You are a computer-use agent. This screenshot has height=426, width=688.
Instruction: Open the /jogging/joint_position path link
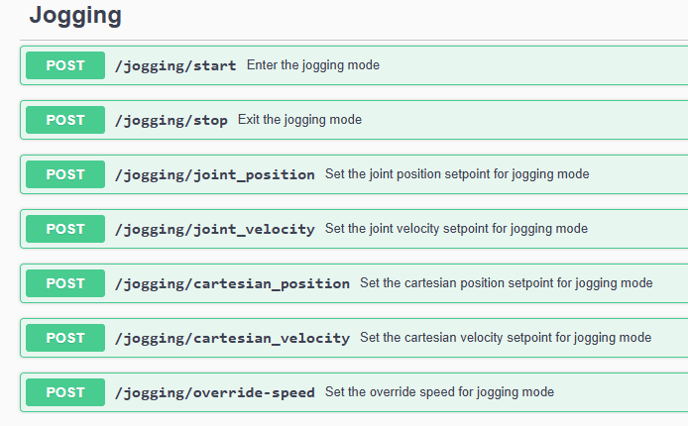tap(214, 174)
